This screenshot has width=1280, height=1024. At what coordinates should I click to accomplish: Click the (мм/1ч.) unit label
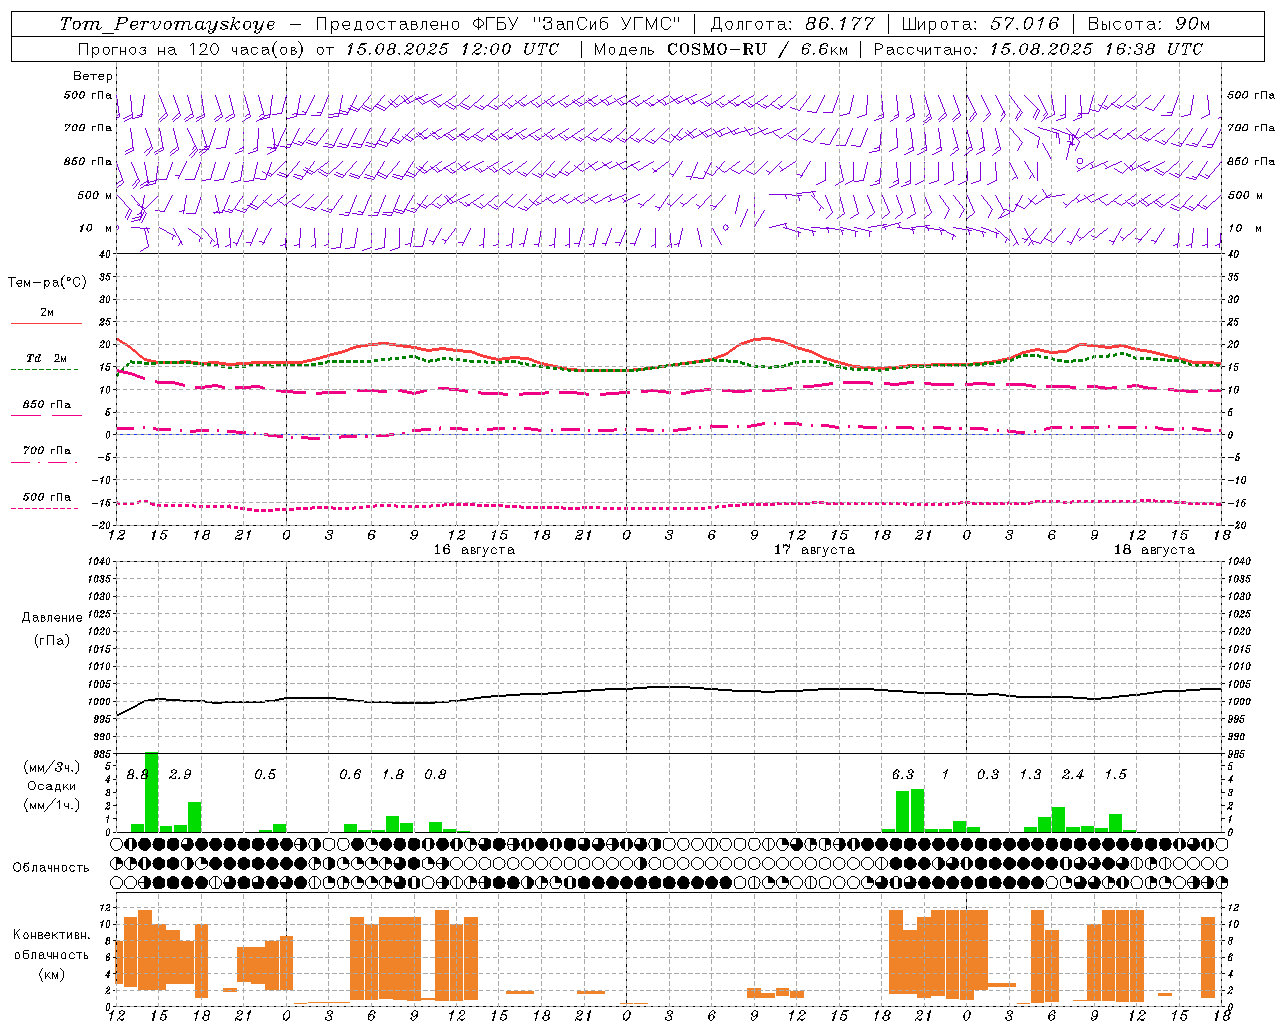tap(52, 804)
